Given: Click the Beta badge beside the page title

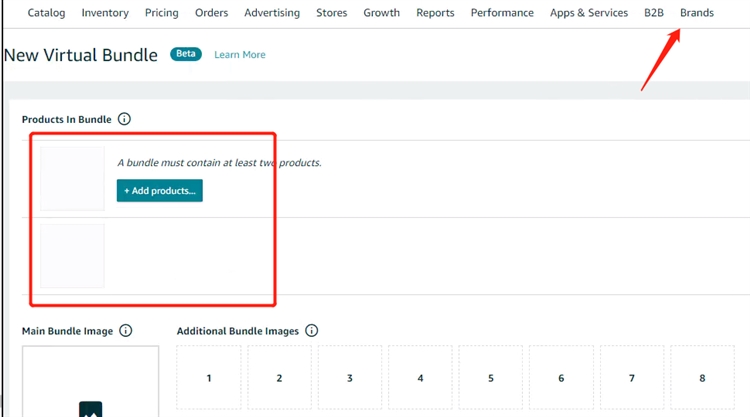Looking at the screenshot, I should pyautogui.click(x=185, y=54).
